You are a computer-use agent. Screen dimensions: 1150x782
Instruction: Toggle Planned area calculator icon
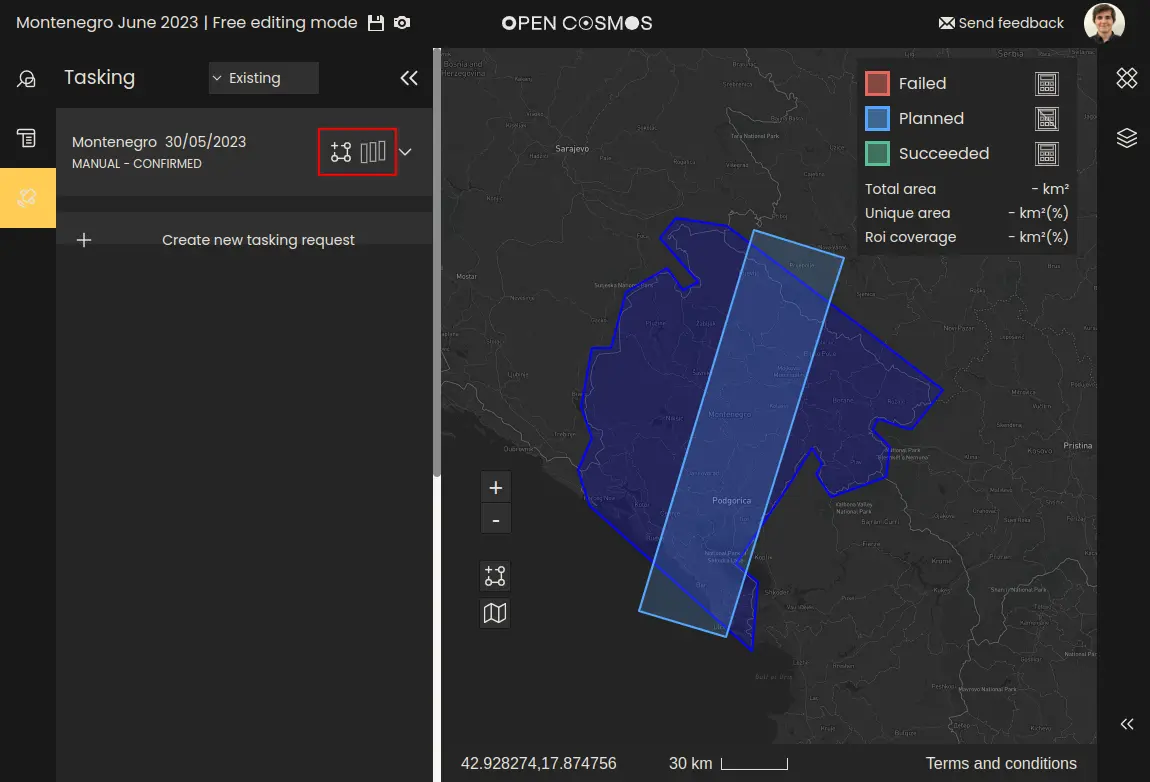(x=1046, y=119)
